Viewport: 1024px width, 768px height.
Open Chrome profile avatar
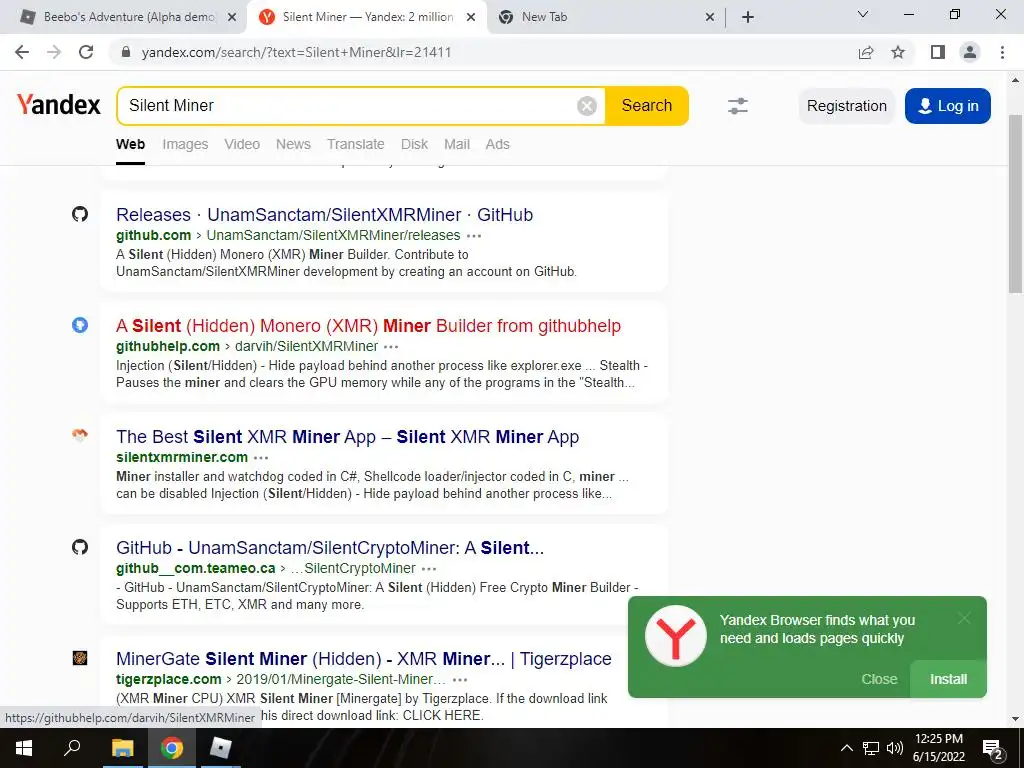pyautogui.click(x=970, y=52)
